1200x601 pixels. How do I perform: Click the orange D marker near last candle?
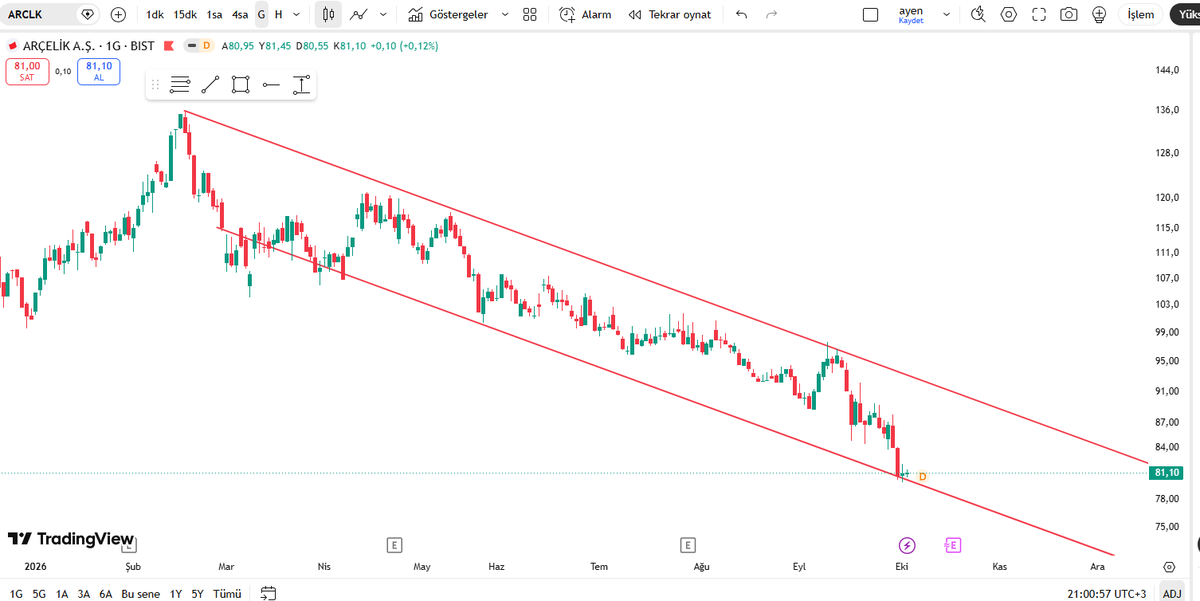(922, 477)
